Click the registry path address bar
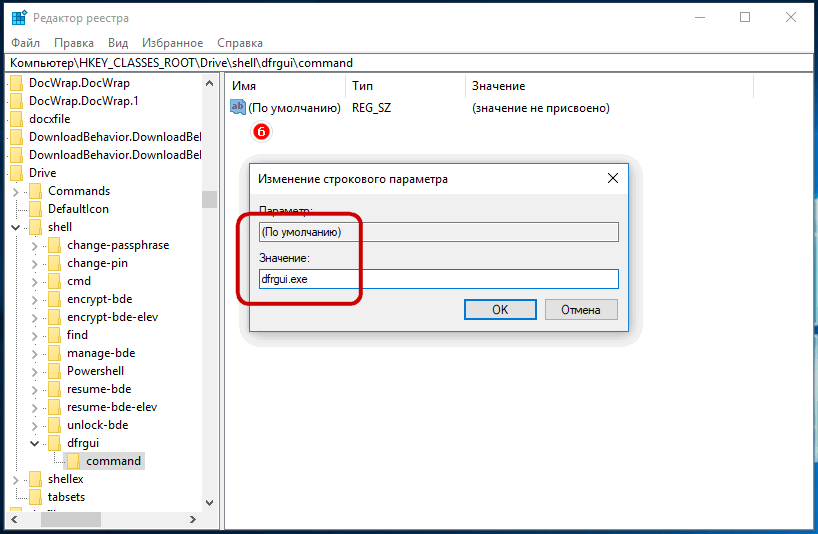This screenshot has width=818, height=534. point(409,63)
